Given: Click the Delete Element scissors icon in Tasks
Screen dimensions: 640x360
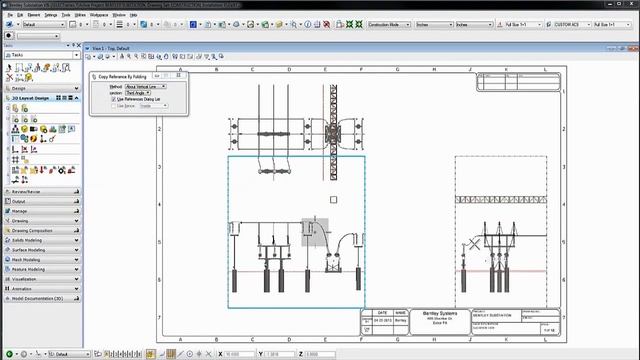Looking at the screenshot, I should (x=9, y=77).
